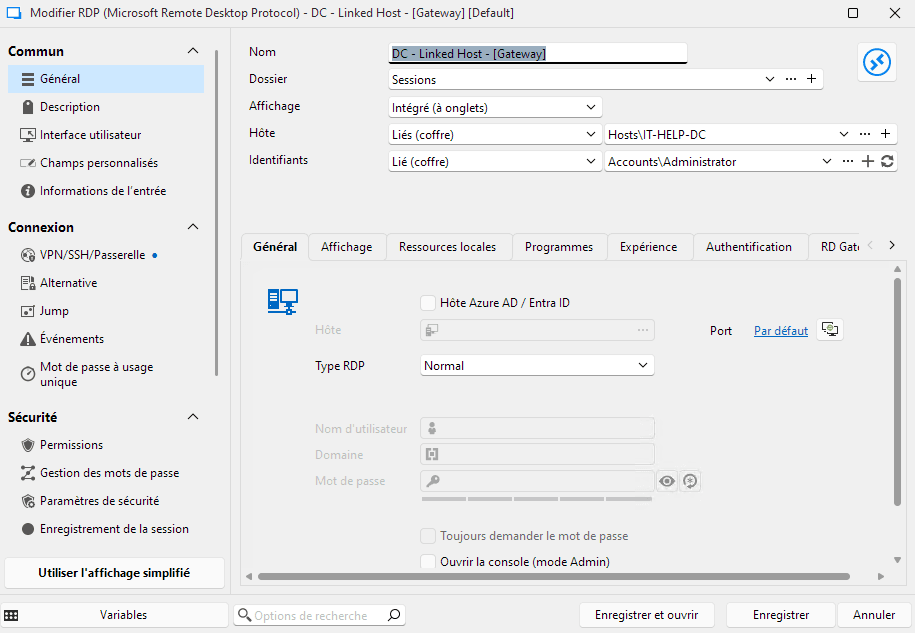Generate a new password with the circular icon
Screen dimensions: 915x633
[689, 481]
